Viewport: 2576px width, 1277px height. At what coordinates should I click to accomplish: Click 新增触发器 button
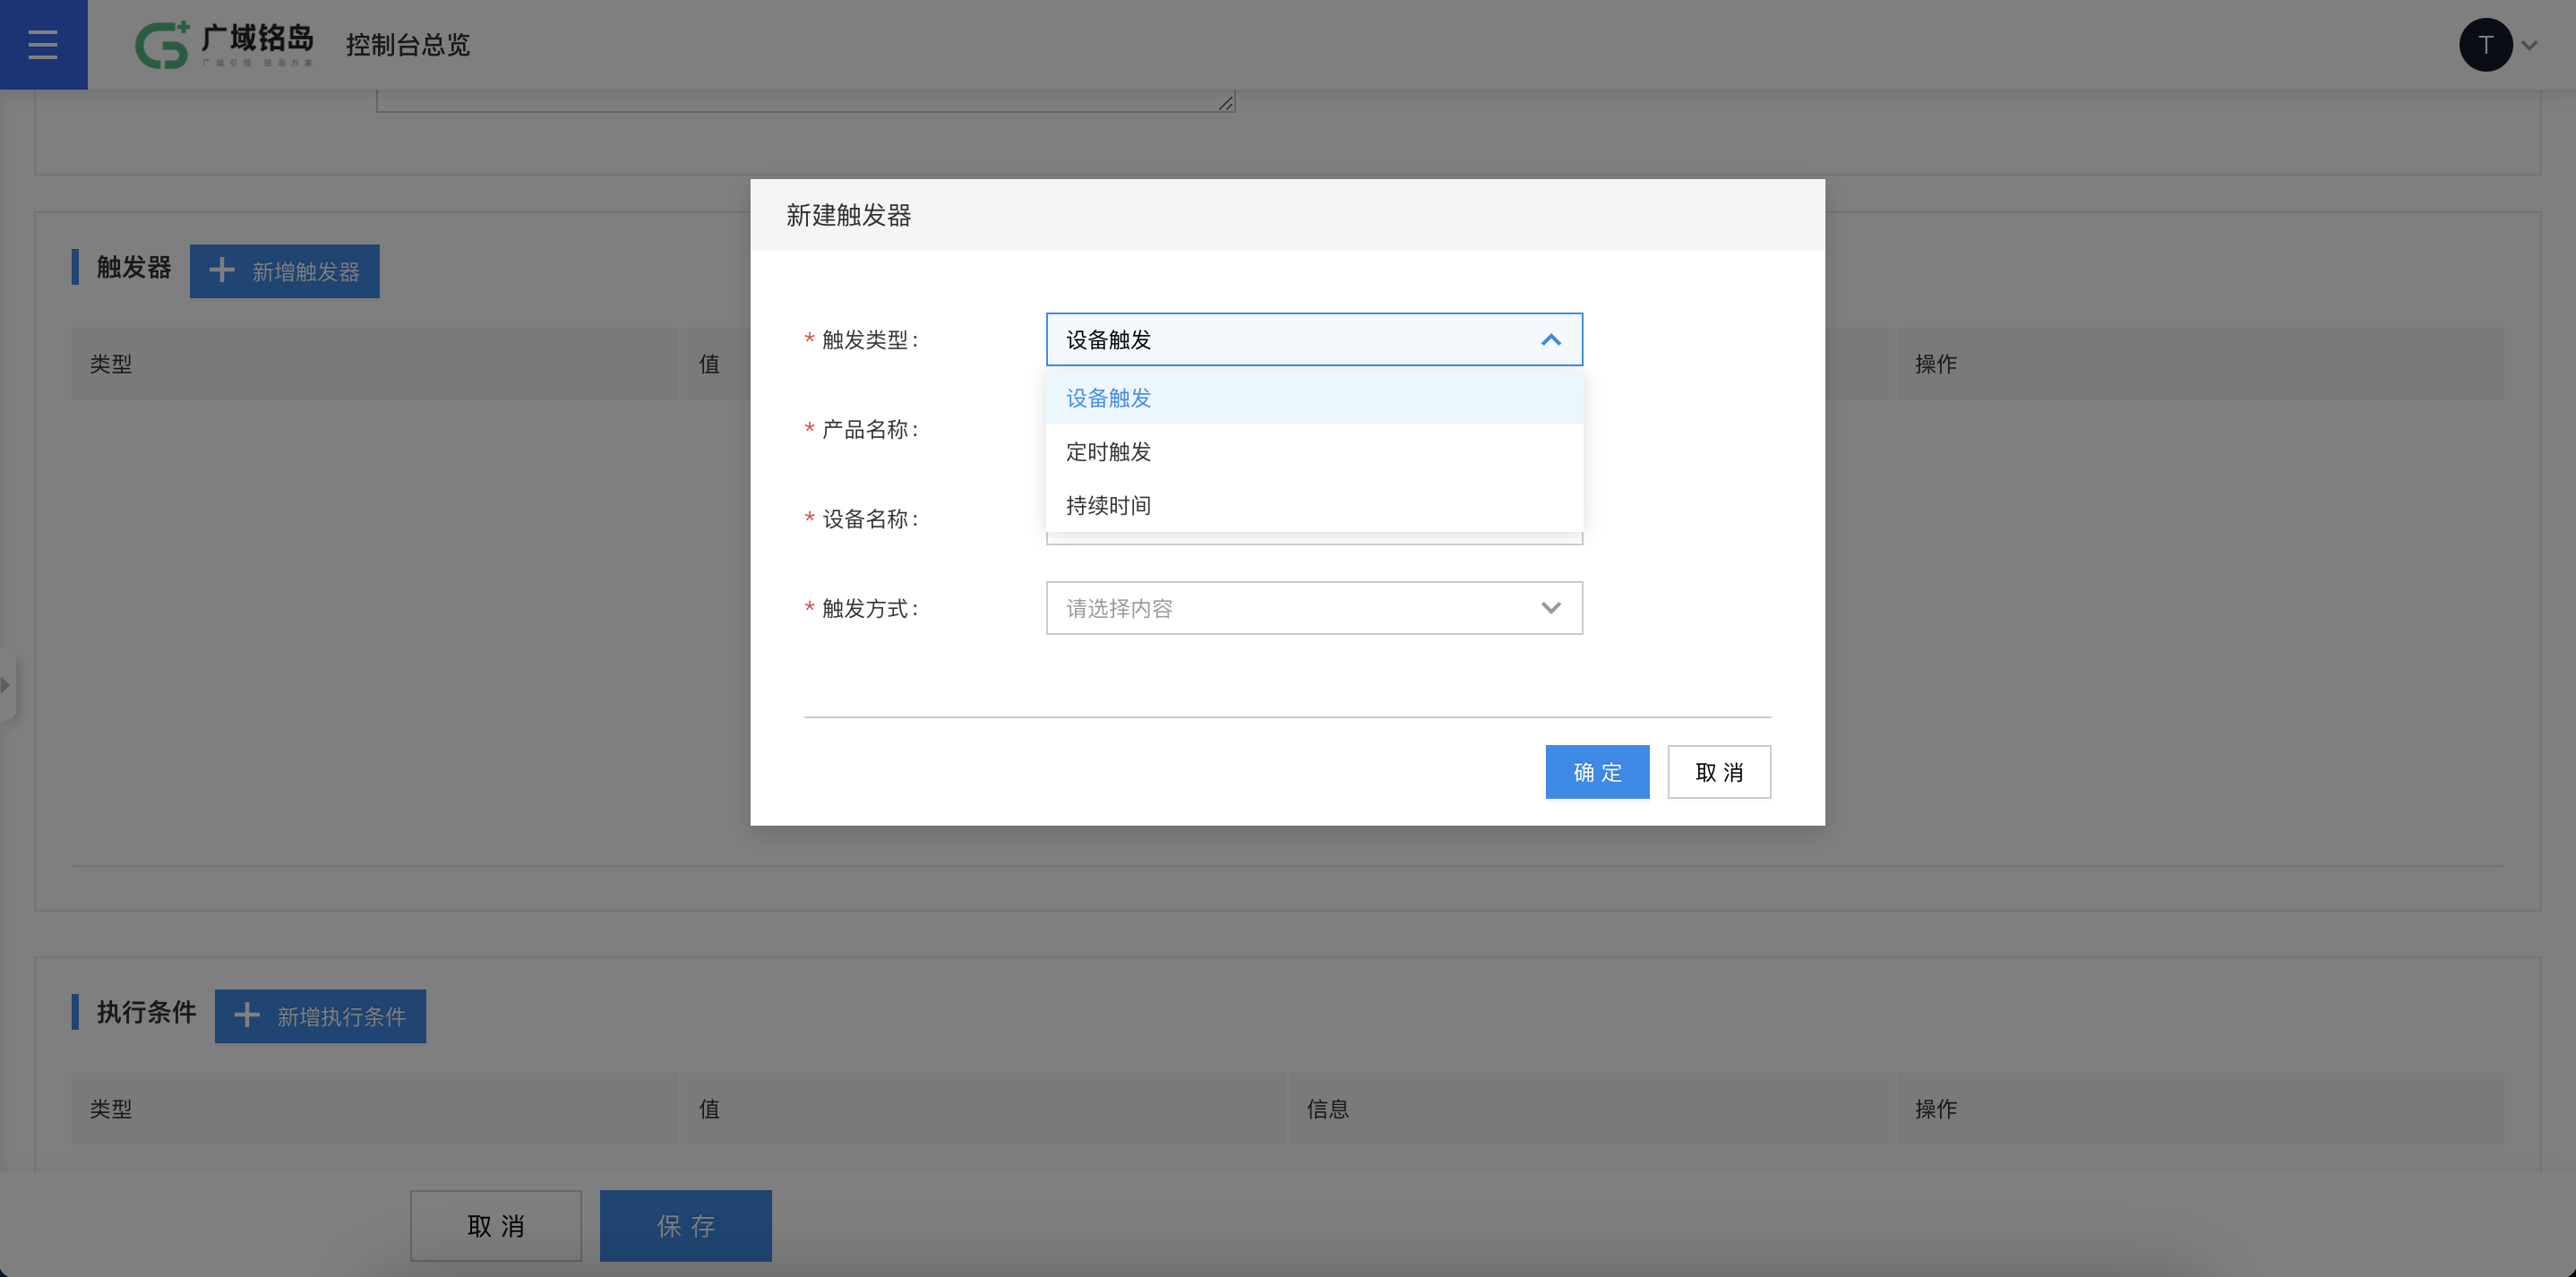click(x=285, y=271)
